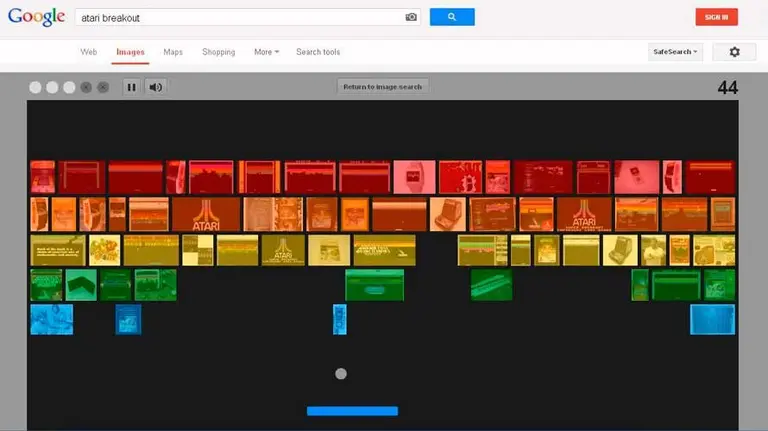This screenshot has width=768, height=431.
Task: Click the search by image camera icon
Action: tap(411, 17)
